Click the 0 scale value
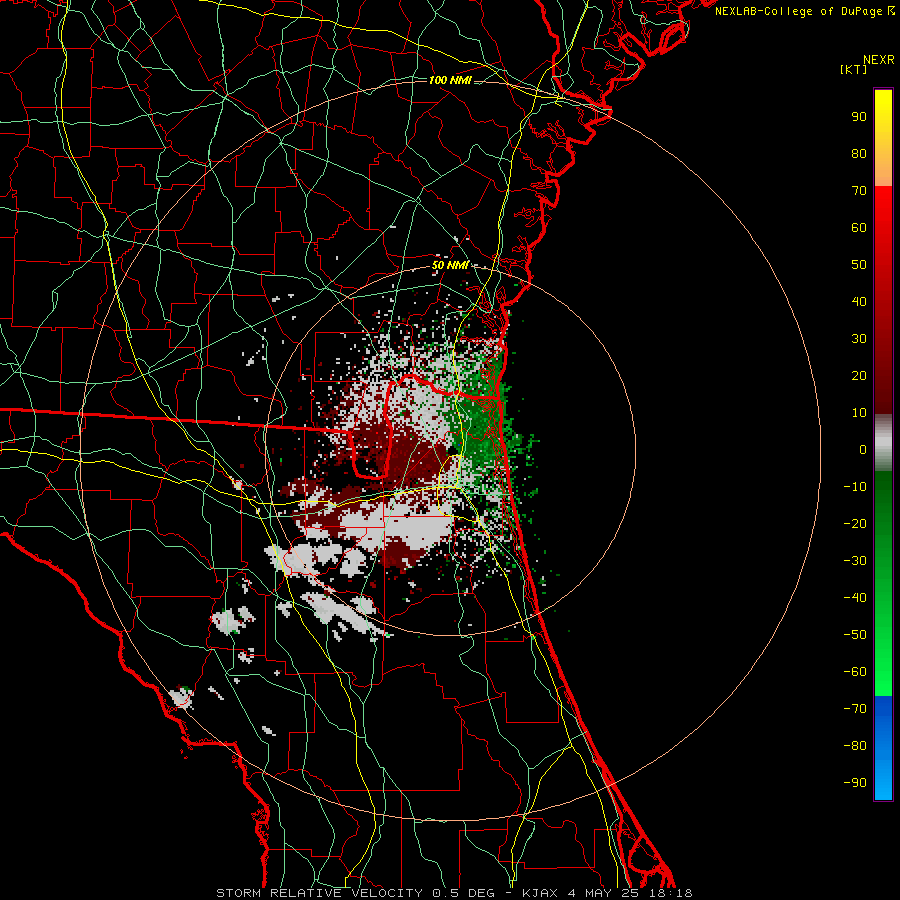This screenshot has width=900, height=900. pyautogui.click(x=863, y=450)
